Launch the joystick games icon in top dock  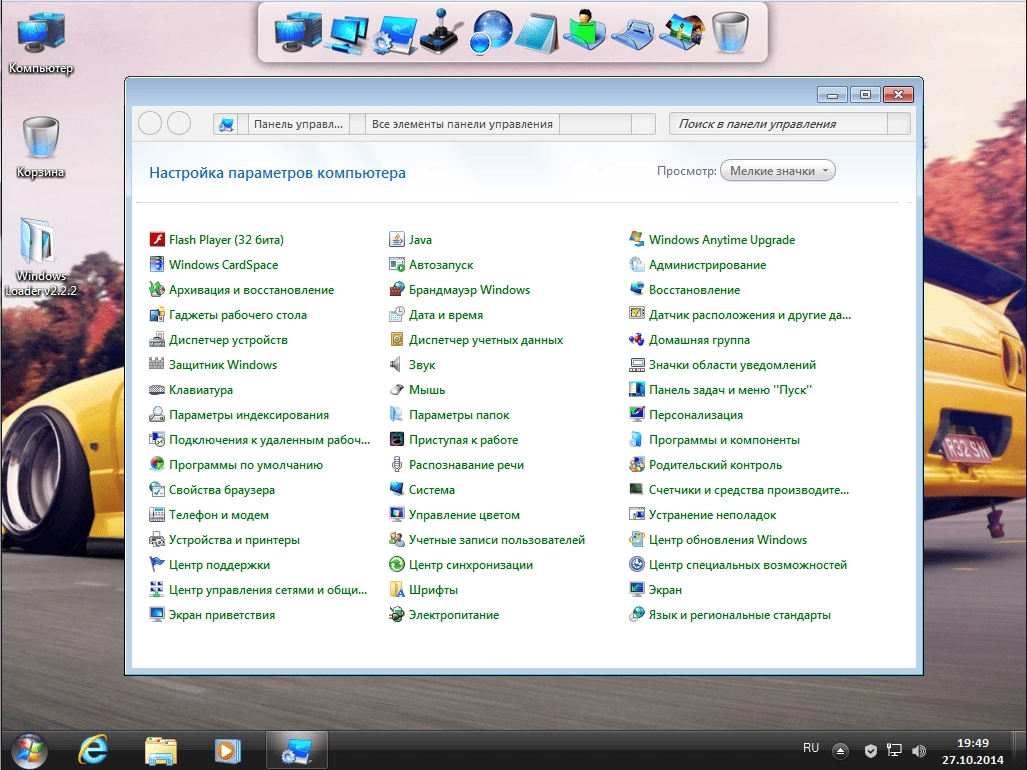click(x=441, y=31)
